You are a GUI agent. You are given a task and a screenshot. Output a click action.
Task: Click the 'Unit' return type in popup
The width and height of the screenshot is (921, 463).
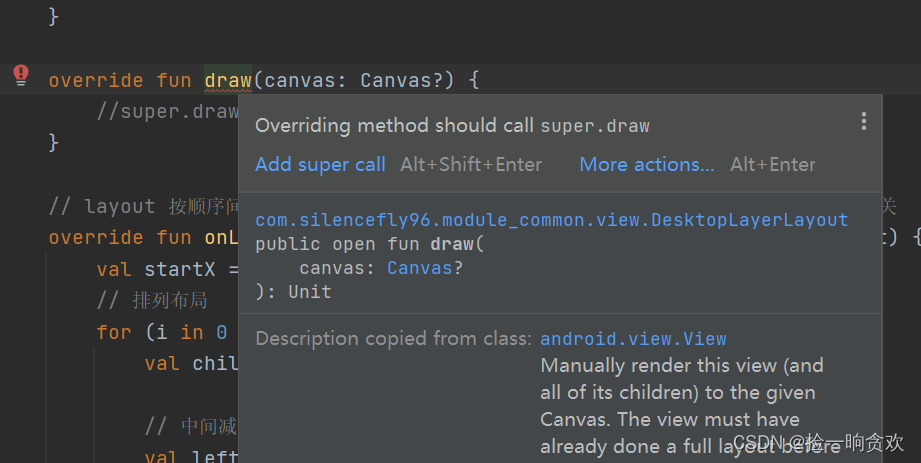tap(309, 292)
